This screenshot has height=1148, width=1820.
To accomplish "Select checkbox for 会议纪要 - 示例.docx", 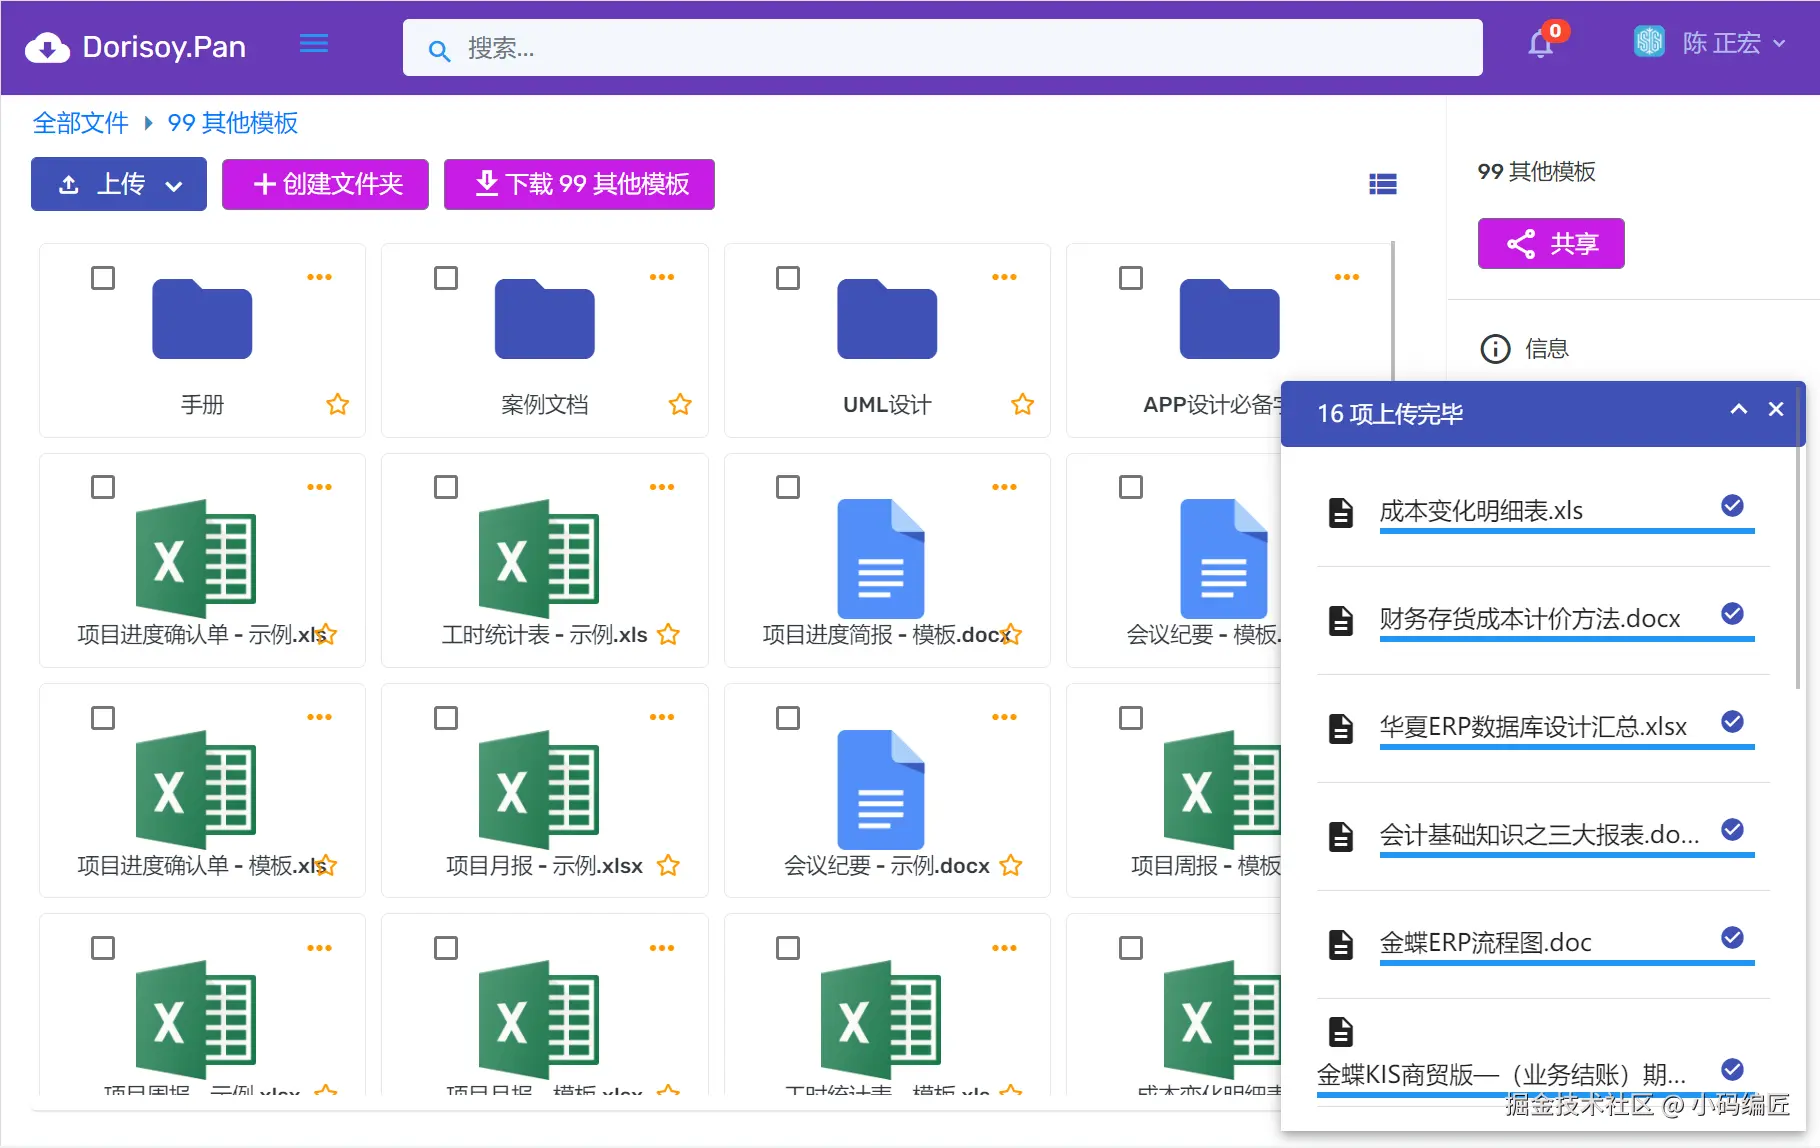I will [x=788, y=718].
